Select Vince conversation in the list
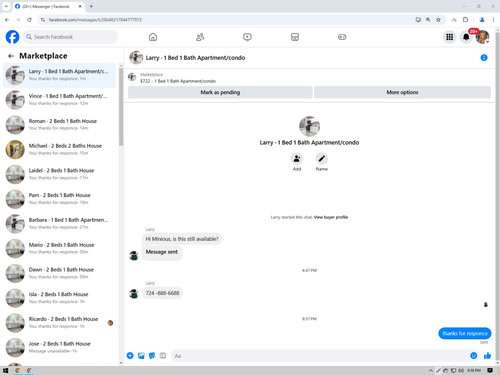Image resolution: width=500 pixels, height=375 pixels. (59, 100)
